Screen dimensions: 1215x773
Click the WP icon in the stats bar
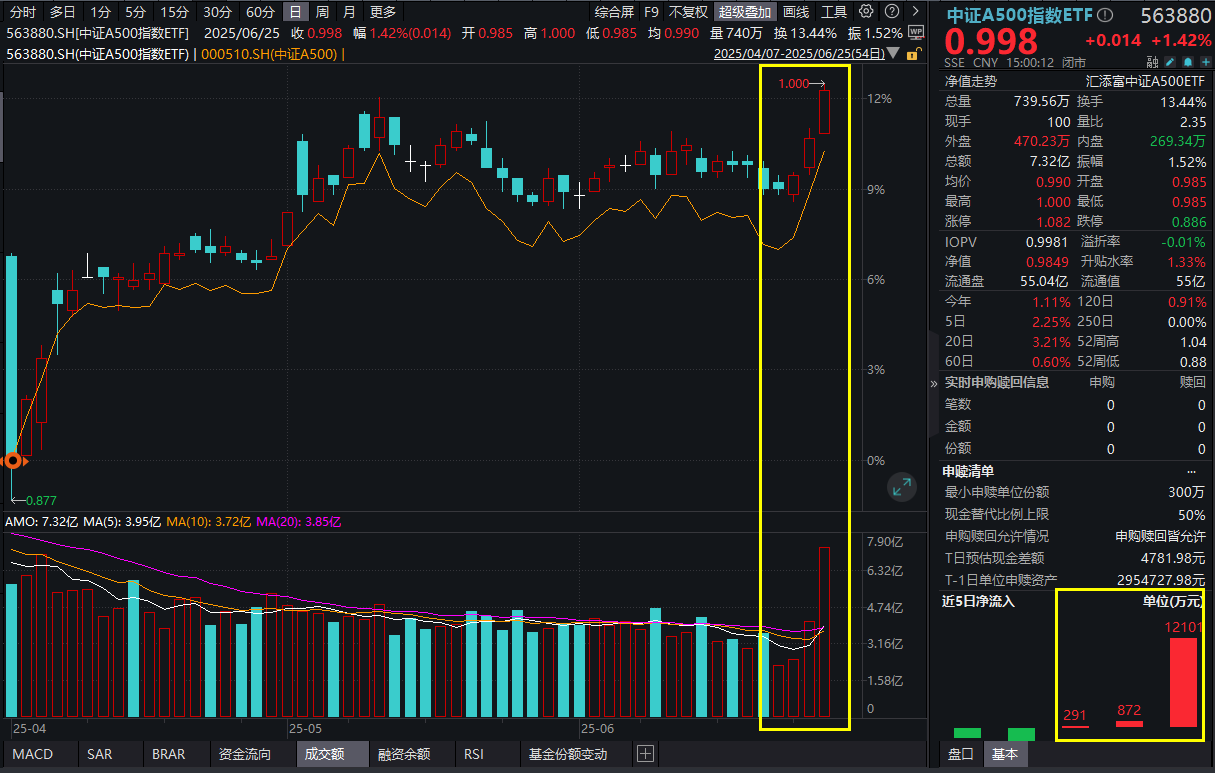point(916,33)
